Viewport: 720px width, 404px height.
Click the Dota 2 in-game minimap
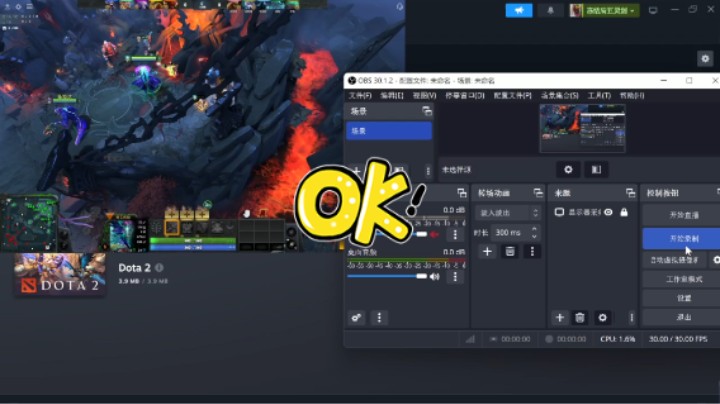(28, 224)
